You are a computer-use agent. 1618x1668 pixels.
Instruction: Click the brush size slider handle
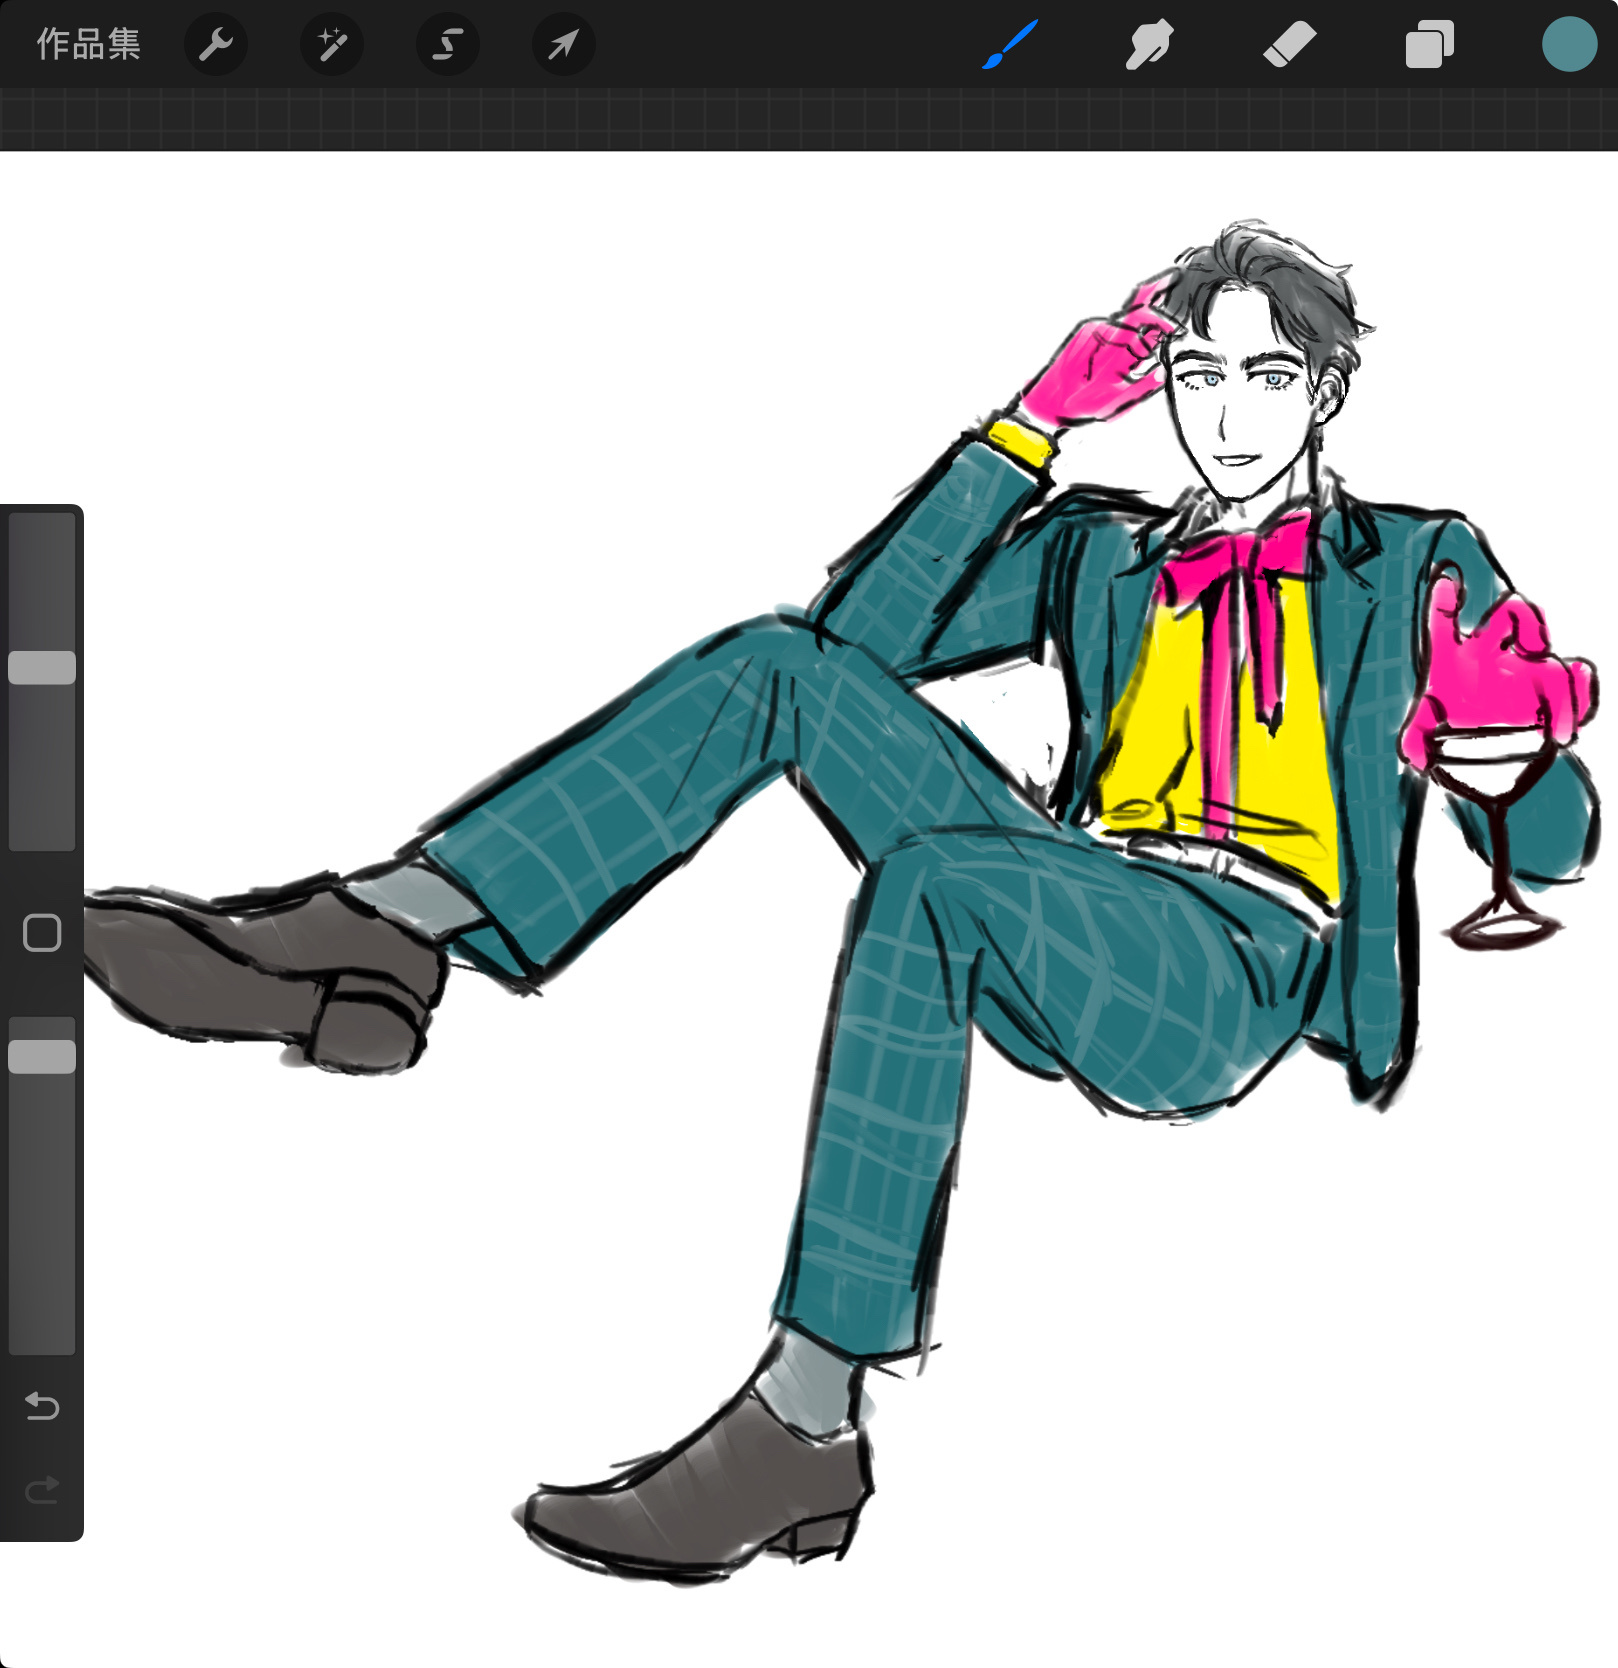42,668
